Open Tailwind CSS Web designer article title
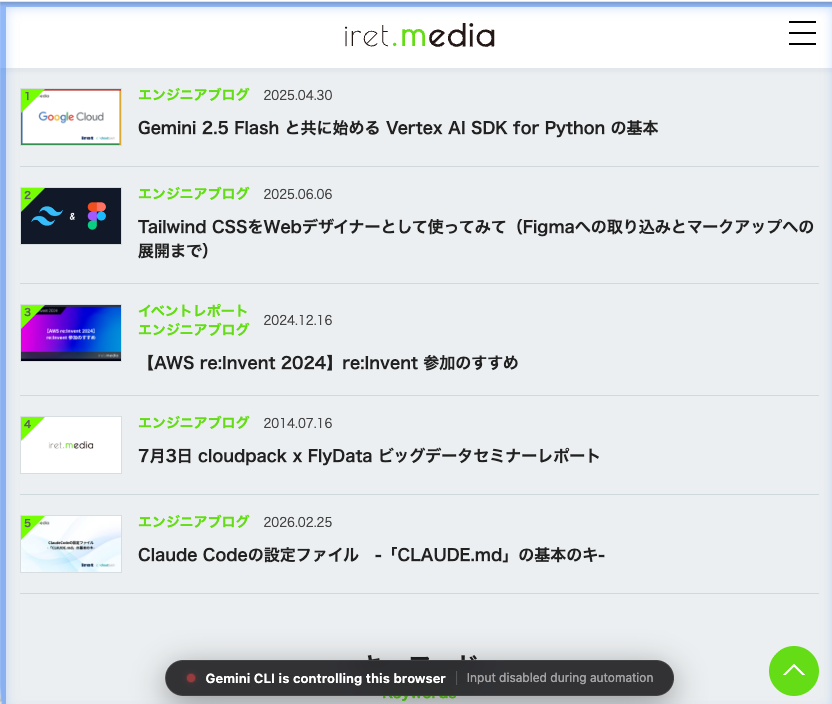This screenshot has width=832, height=704. (475, 239)
